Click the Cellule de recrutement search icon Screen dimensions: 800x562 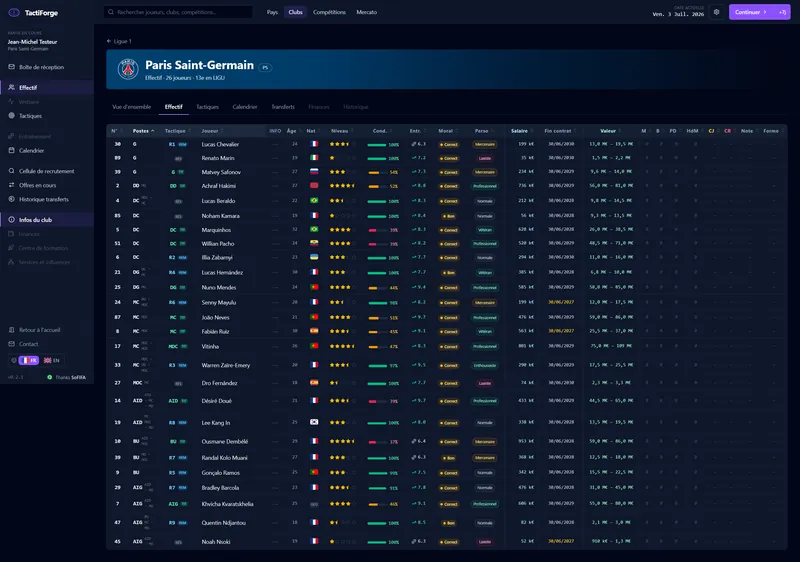pyautogui.click(x=12, y=171)
